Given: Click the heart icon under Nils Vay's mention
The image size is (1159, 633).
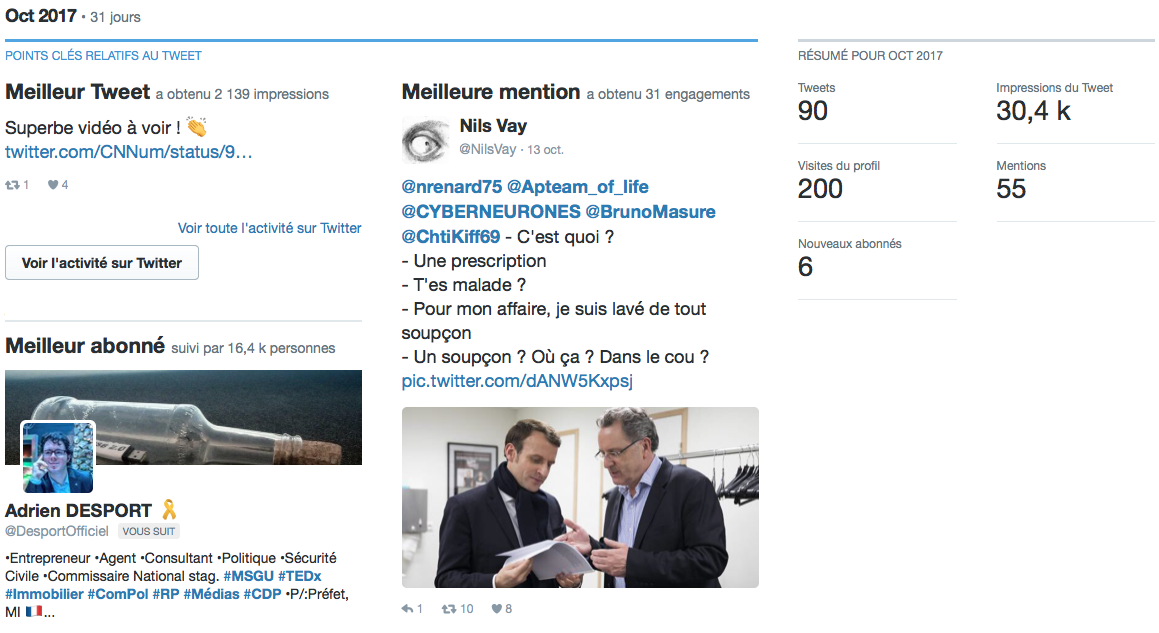Looking at the screenshot, I should click(x=496, y=609).
